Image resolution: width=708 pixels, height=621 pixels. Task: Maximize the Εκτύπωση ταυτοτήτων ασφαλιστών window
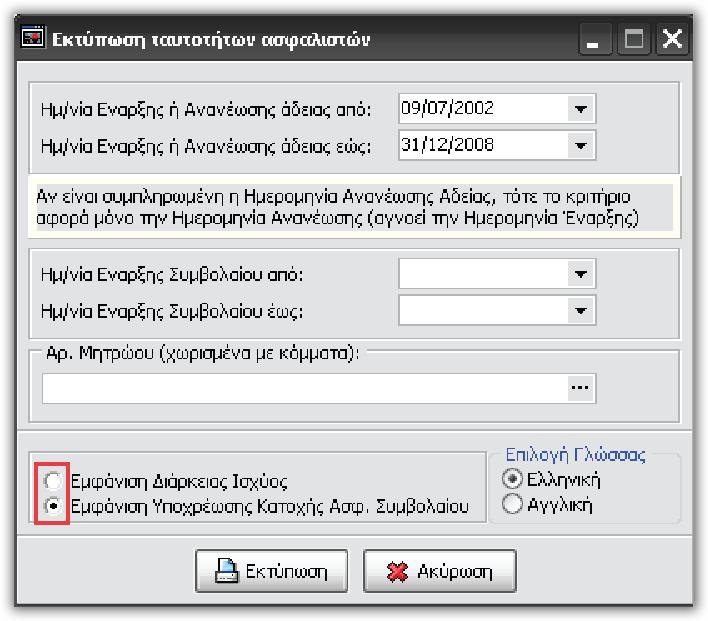(634, 39)
